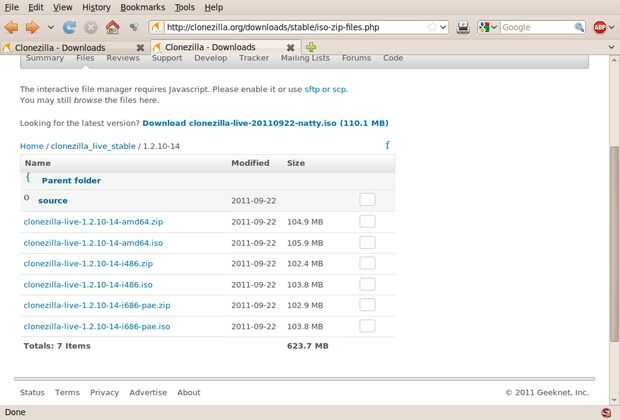Open the Mailing Lists page tab

[x=305, y=58]
